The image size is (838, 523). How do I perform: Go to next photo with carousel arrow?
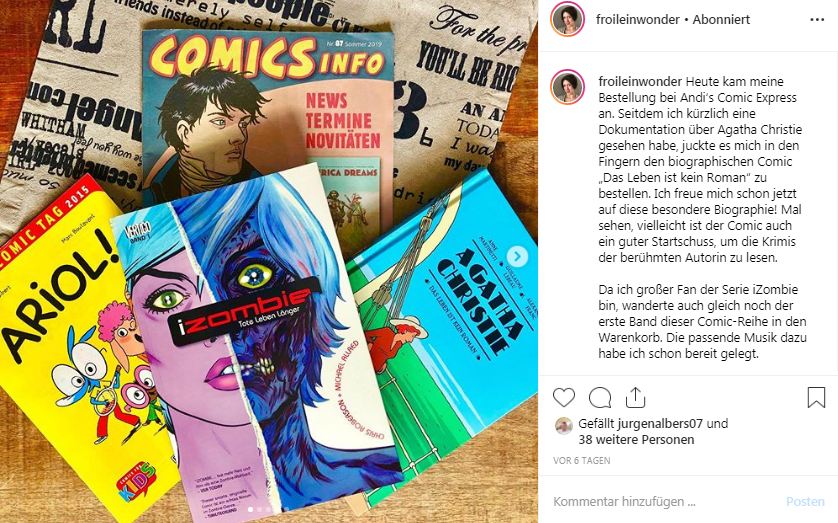(x=517, y=256)
